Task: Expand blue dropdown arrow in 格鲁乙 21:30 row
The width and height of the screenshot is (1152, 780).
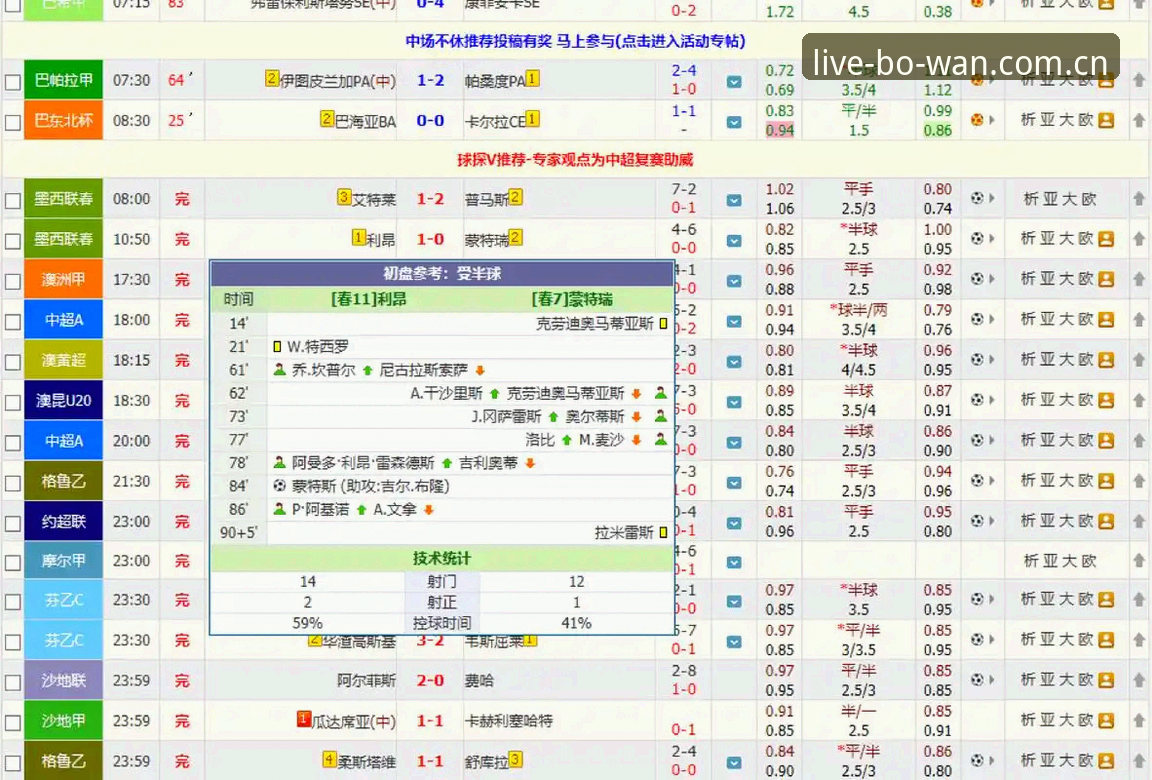Action: pos(734,483)
